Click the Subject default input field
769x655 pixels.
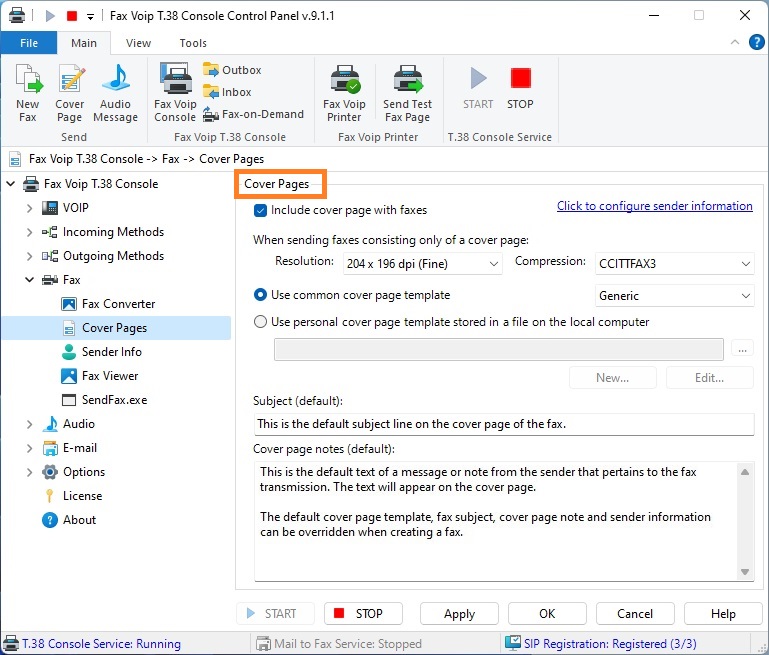(504, 424)
